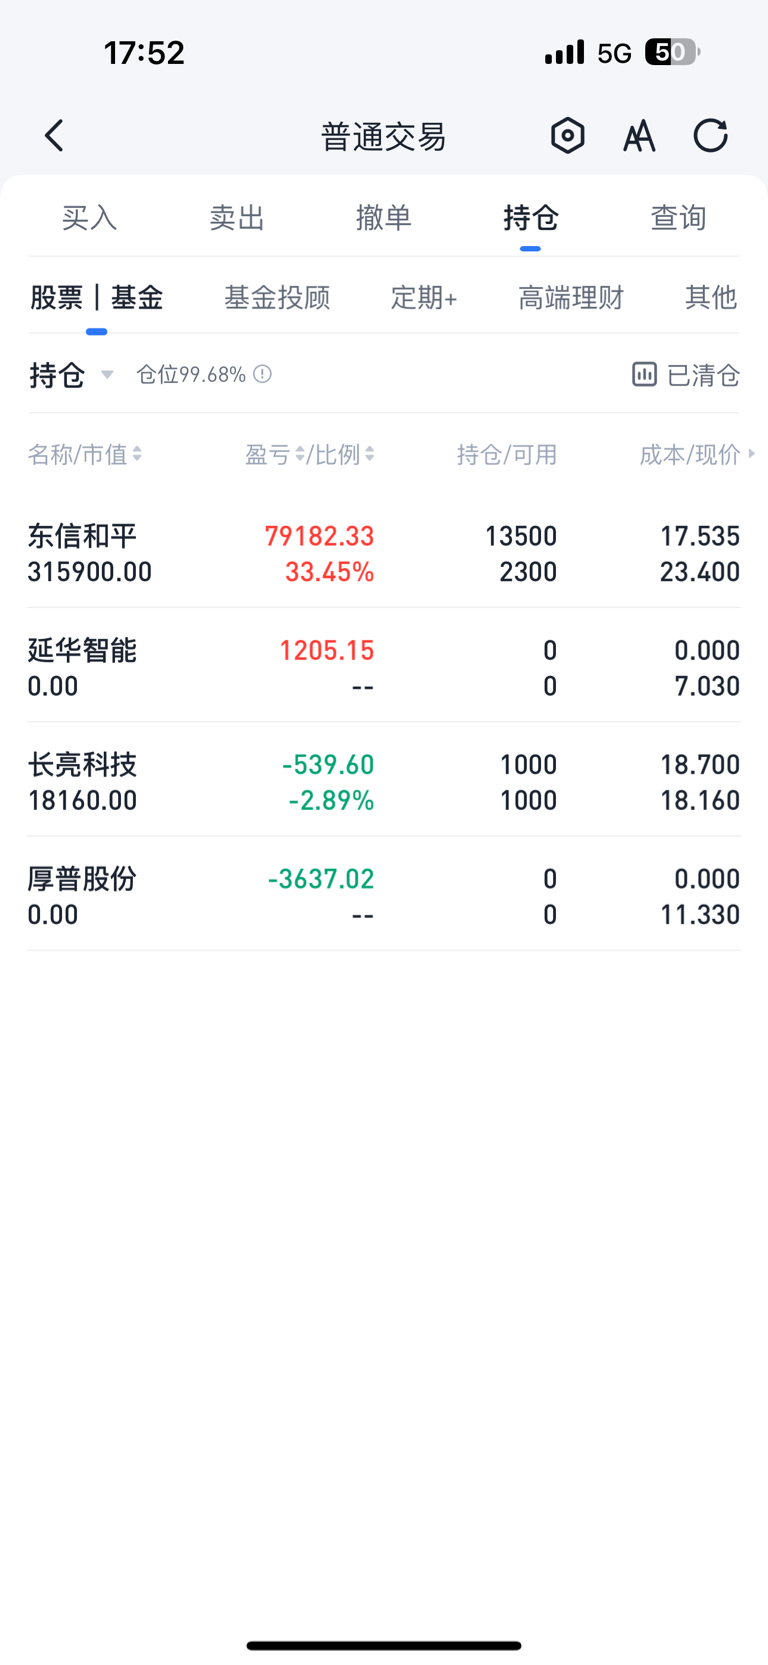This screenshot has width=768, height=1665.
Task: Expand the 持仓 dropdown arrow
Action: [x=107, y=375]
